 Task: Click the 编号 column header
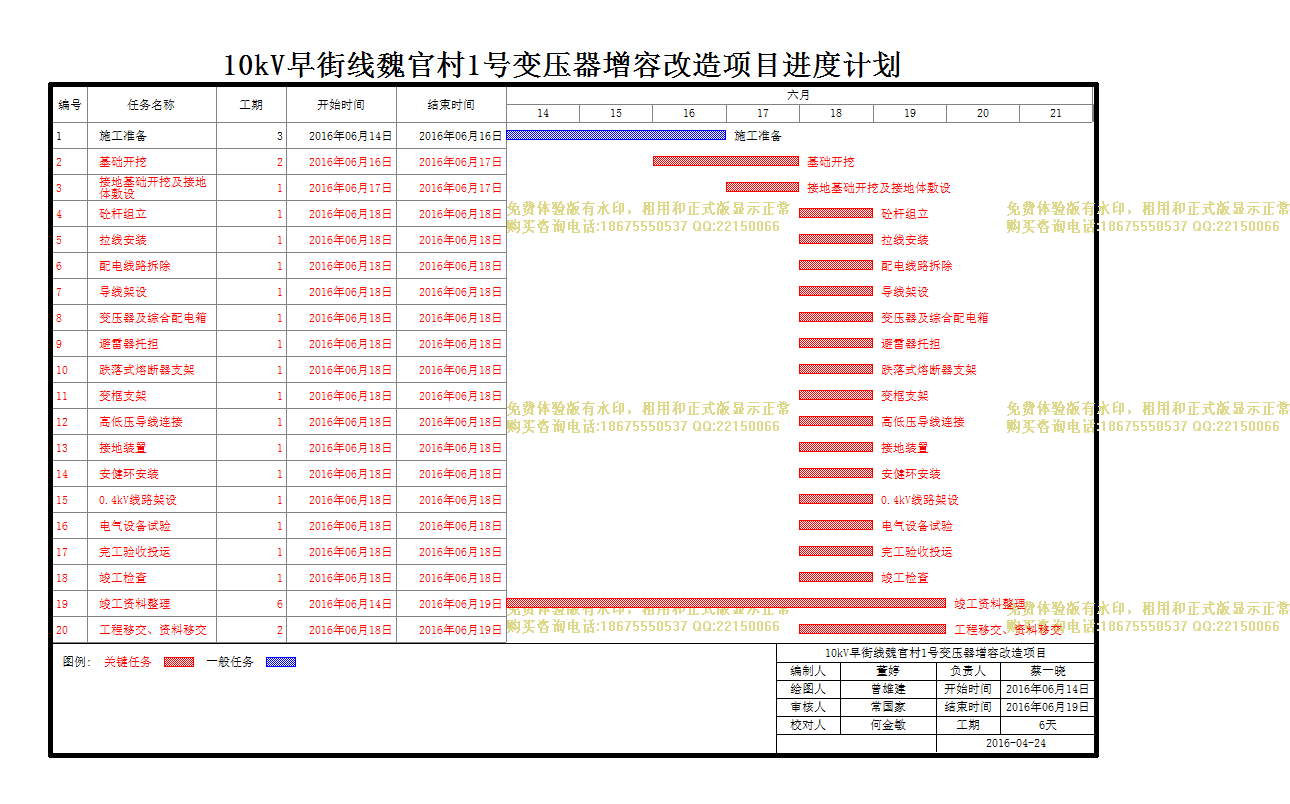[70, 104]
